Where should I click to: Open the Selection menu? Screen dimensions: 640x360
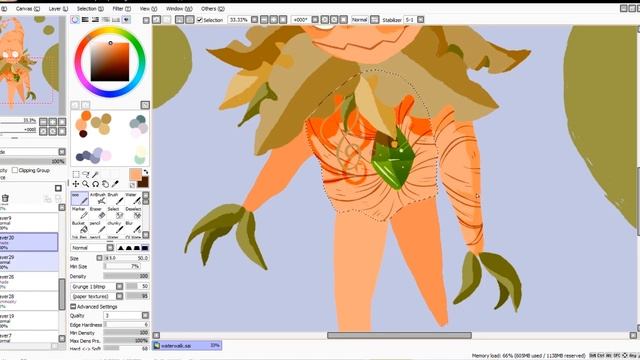click(x=90, y=9)
